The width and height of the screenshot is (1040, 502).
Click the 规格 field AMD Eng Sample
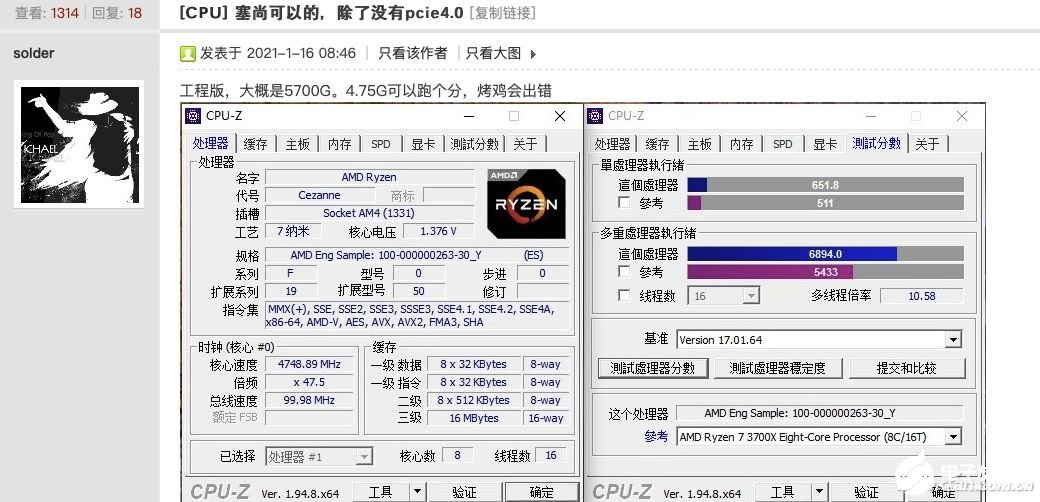(x=417, y=255)
